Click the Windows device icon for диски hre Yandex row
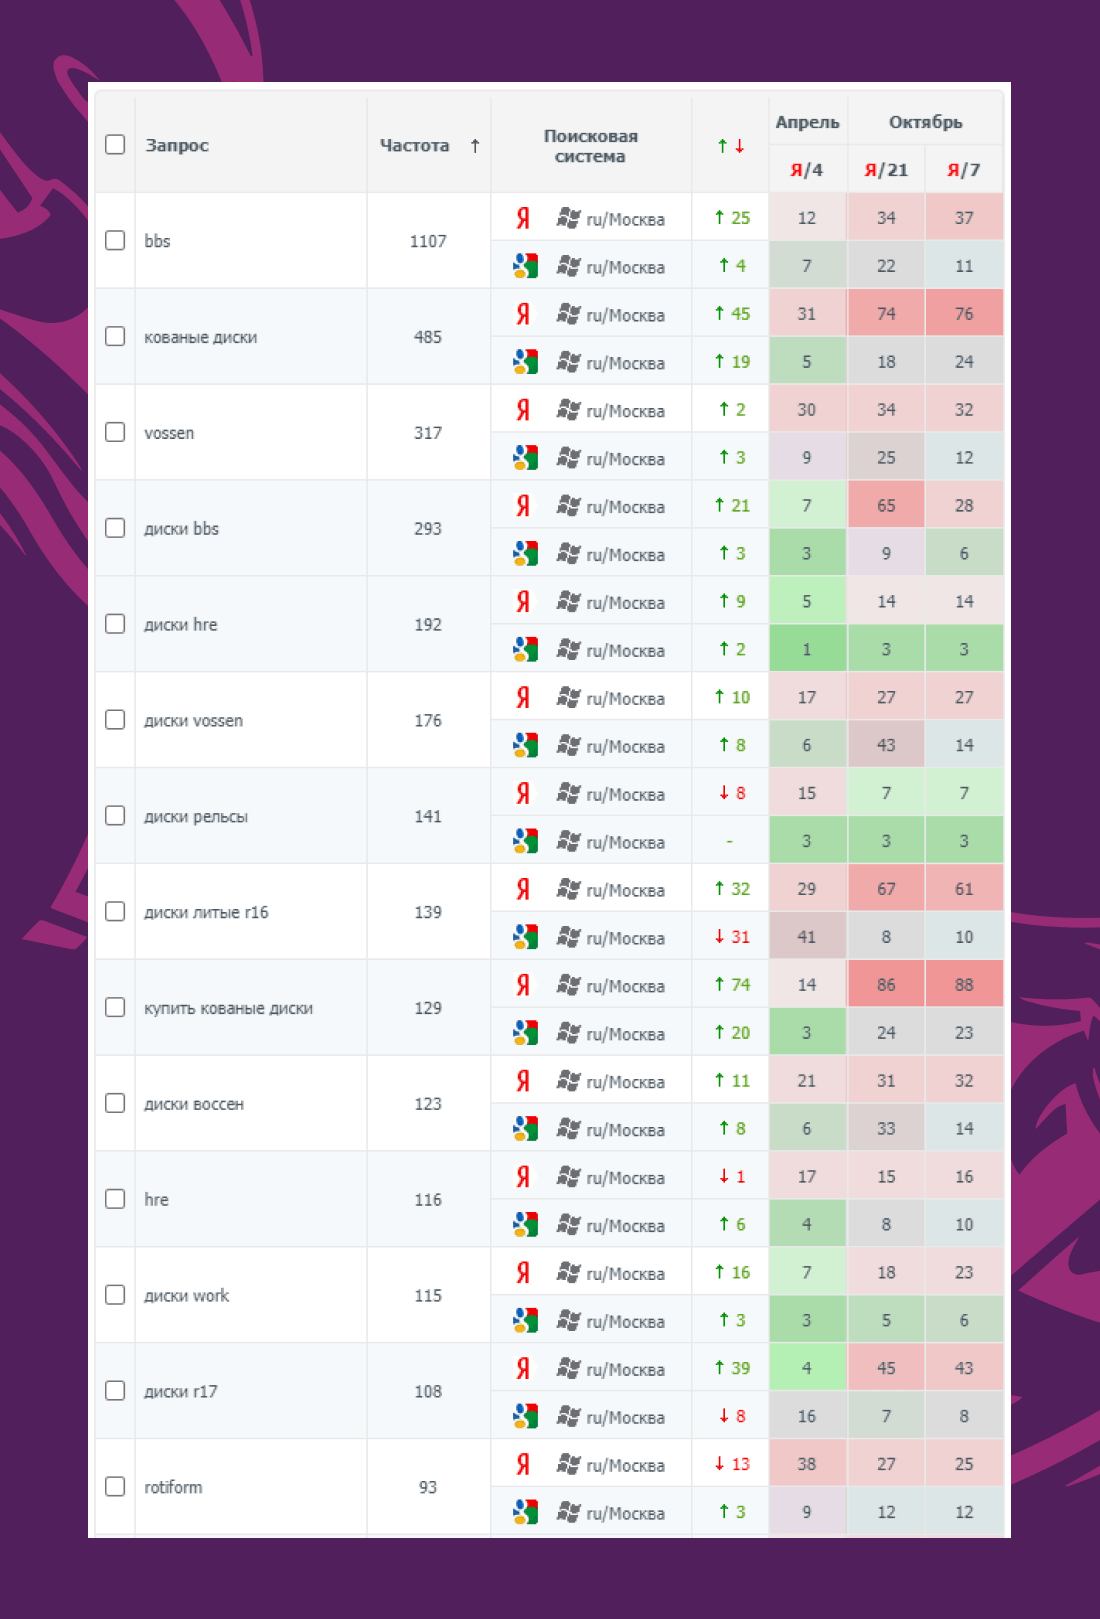The height and width of the screenshot is (1619, 1100). click(x=568, y=602)
